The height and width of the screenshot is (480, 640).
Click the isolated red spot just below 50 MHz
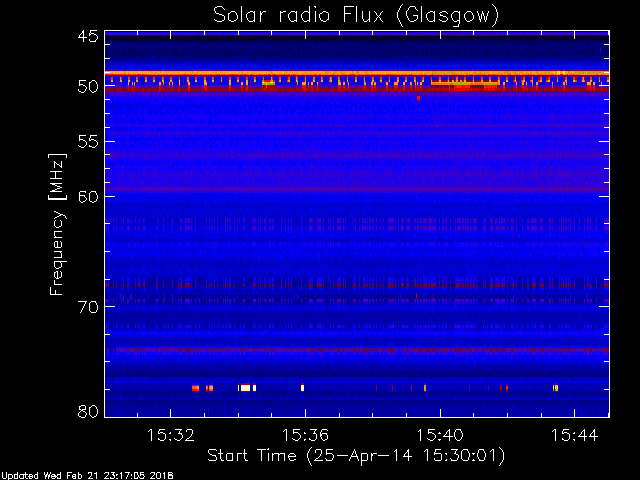point(418,98)
